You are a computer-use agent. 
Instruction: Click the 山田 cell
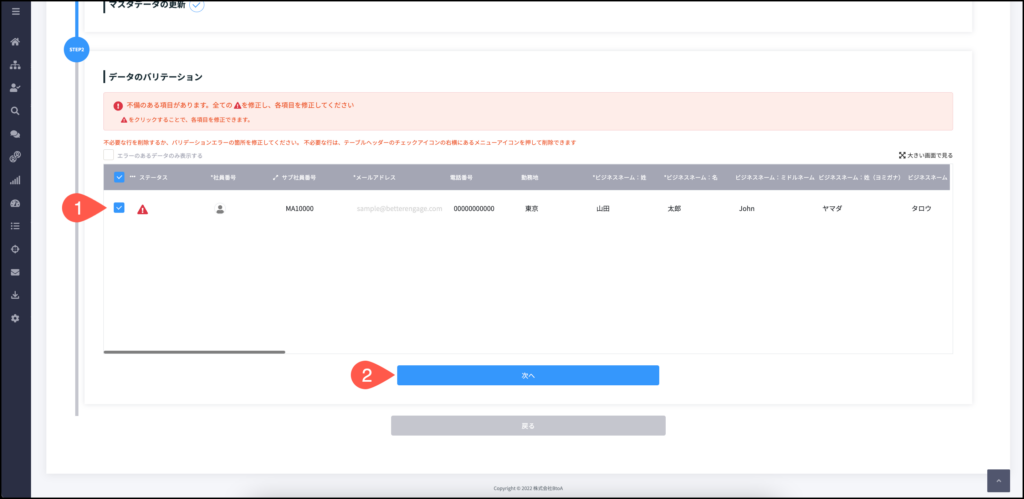pyautogui.click(x=603, y=209)
